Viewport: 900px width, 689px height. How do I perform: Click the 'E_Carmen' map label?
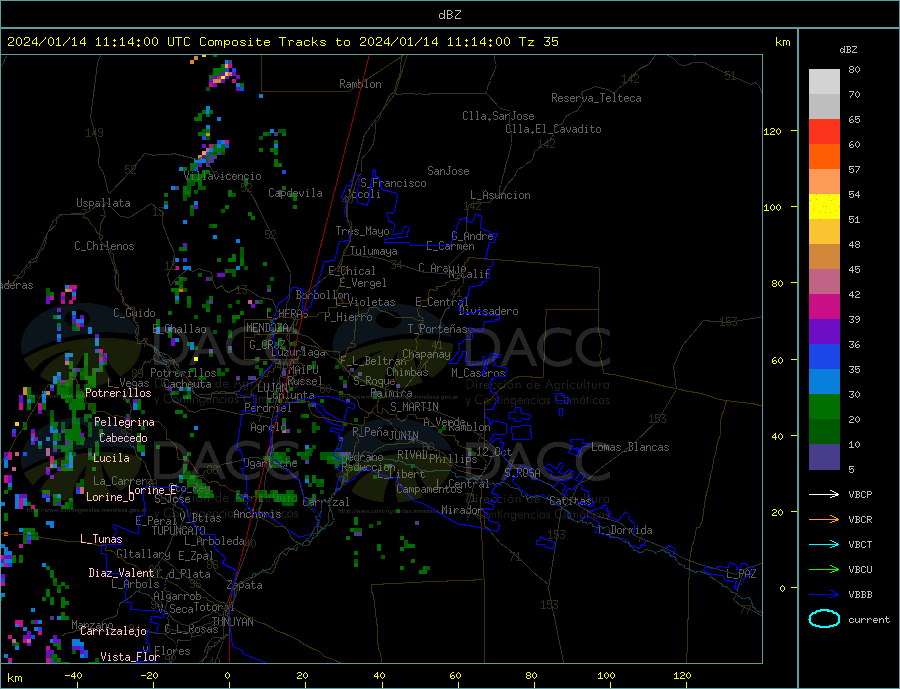(450, 246)
